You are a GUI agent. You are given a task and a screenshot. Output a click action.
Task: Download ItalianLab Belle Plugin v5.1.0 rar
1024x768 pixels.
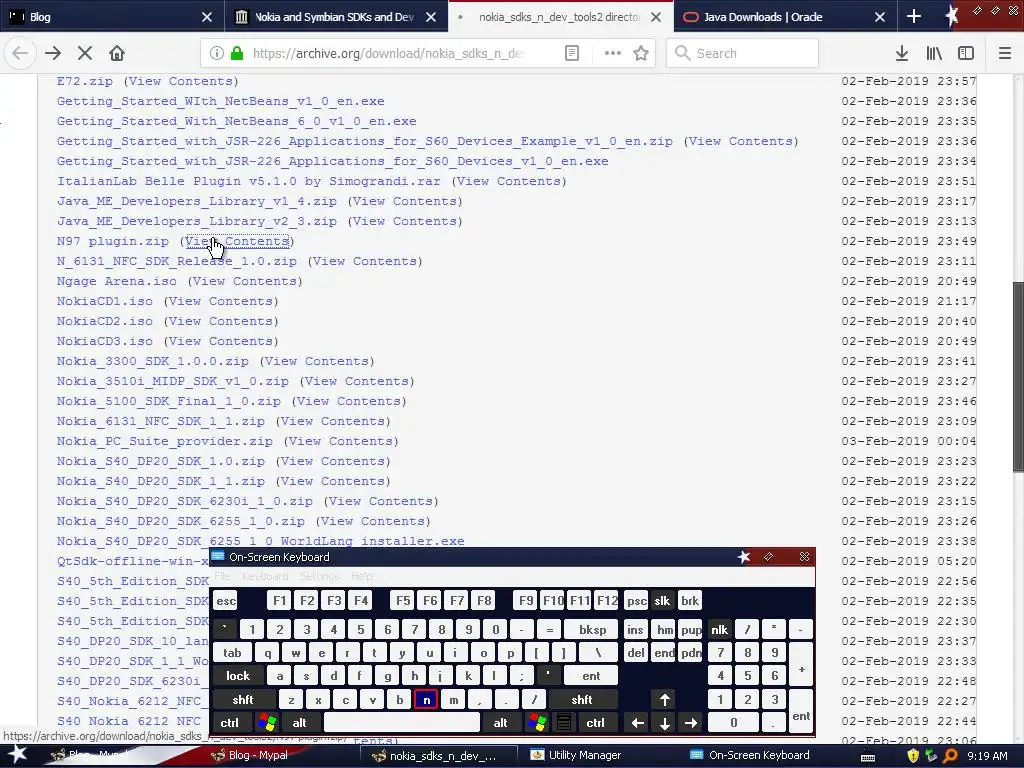tap(249, 181)
